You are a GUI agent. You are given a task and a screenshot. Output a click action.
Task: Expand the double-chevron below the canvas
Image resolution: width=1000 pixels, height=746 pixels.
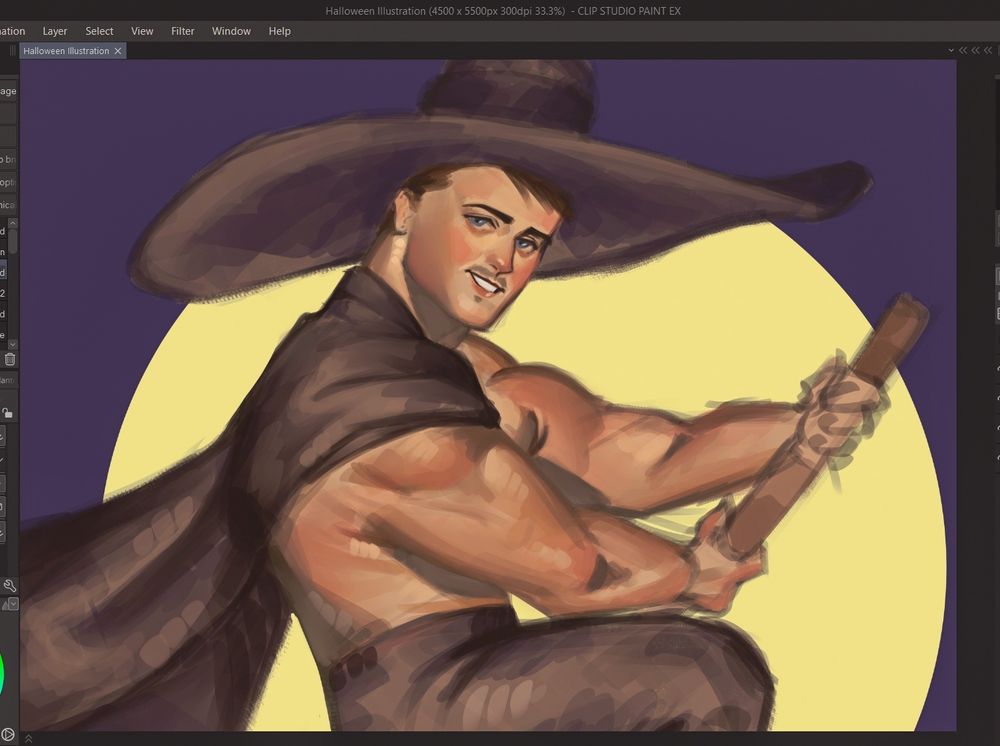coord(28,738)
